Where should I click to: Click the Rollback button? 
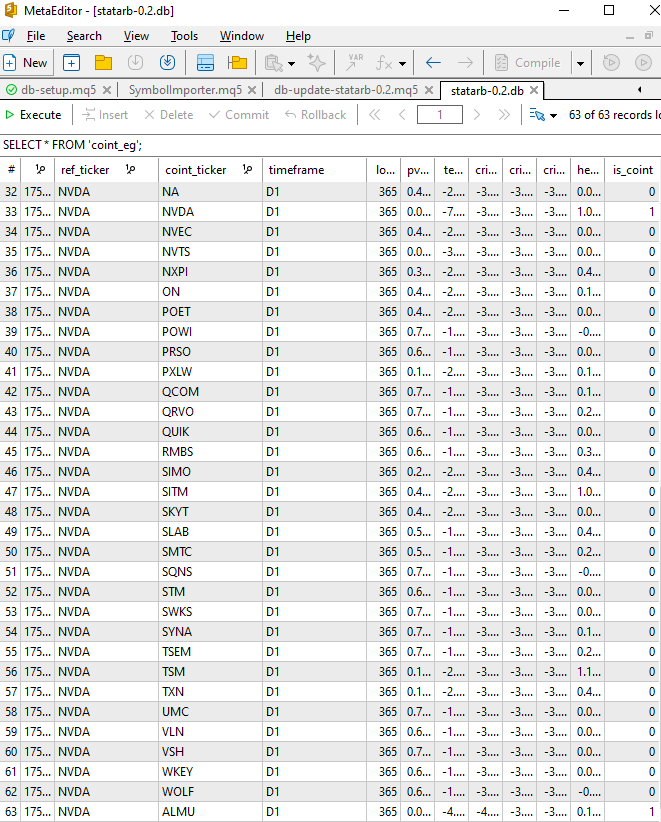tap(316, 115)
